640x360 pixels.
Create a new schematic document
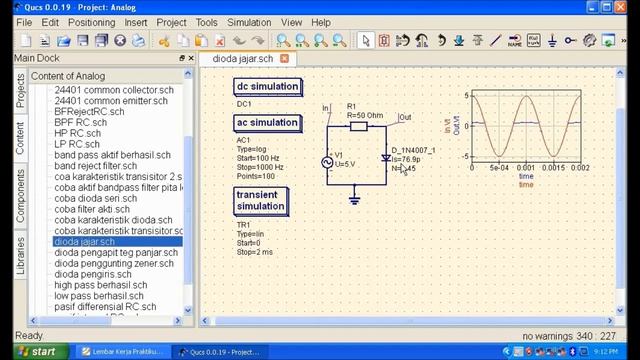click(26, 40)
